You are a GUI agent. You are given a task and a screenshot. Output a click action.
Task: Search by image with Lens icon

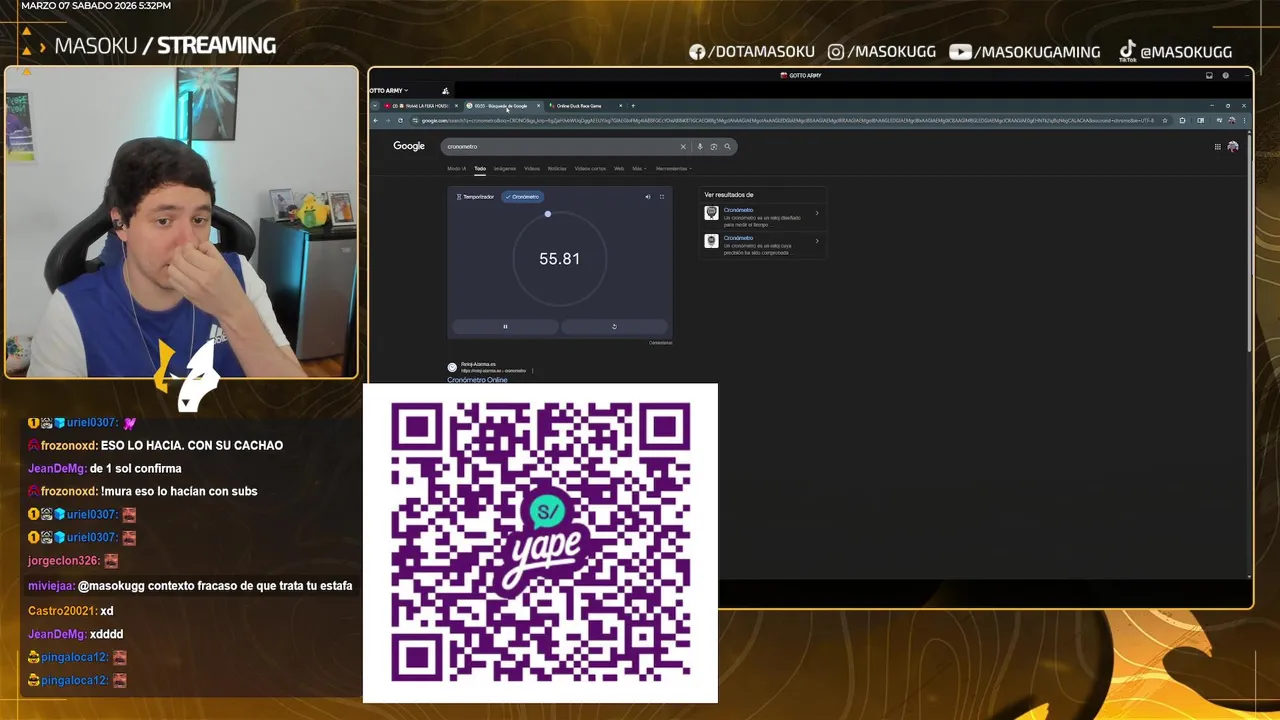(714, 146)
